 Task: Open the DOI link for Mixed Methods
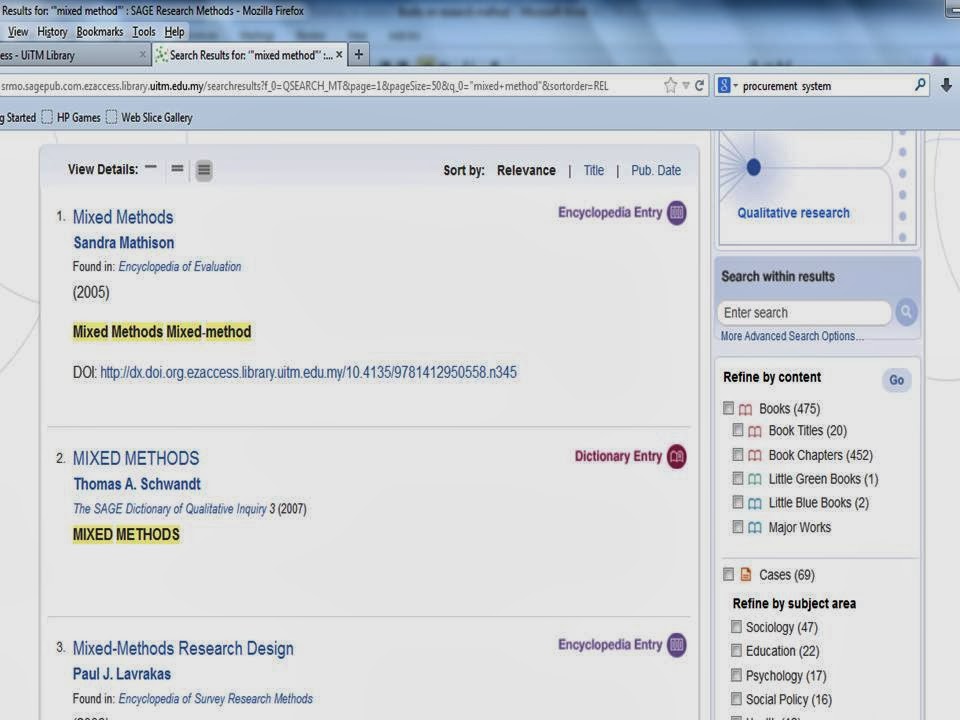pyautogui.click(x=308, y=372)
